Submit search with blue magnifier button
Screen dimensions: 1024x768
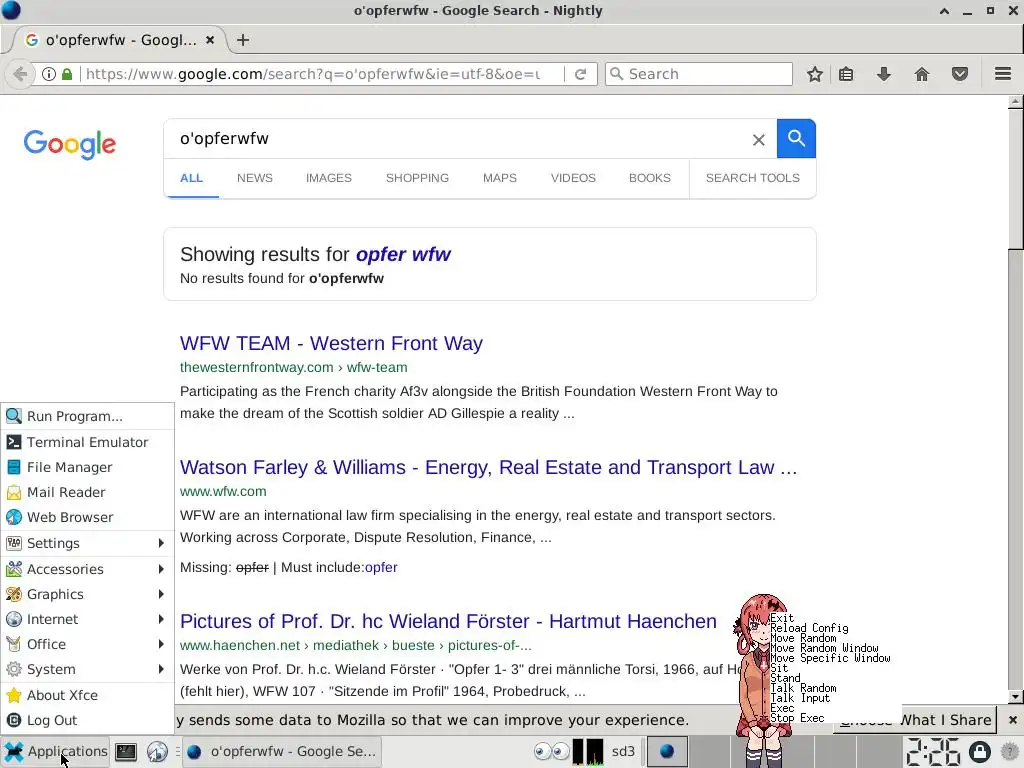coord(796,138)
